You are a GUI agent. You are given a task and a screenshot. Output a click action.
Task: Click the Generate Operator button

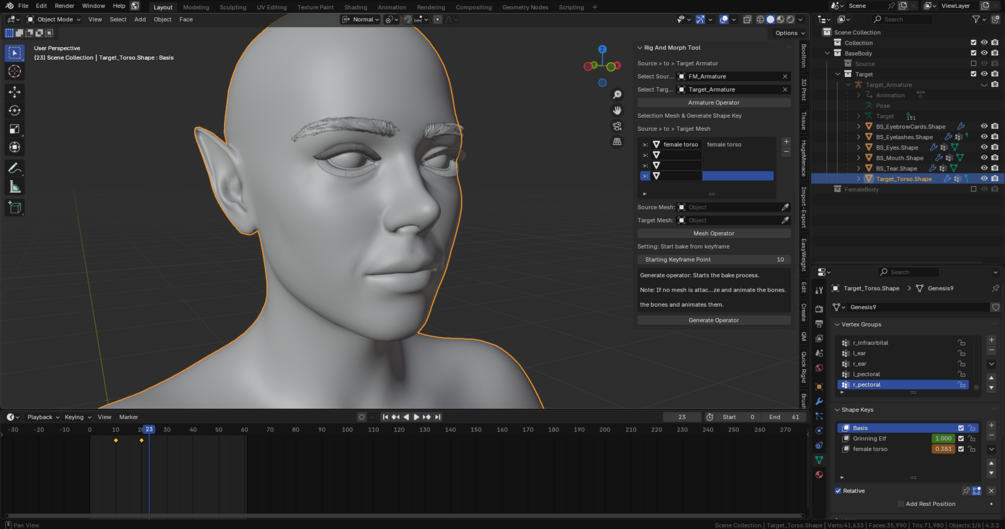(713, 320)
